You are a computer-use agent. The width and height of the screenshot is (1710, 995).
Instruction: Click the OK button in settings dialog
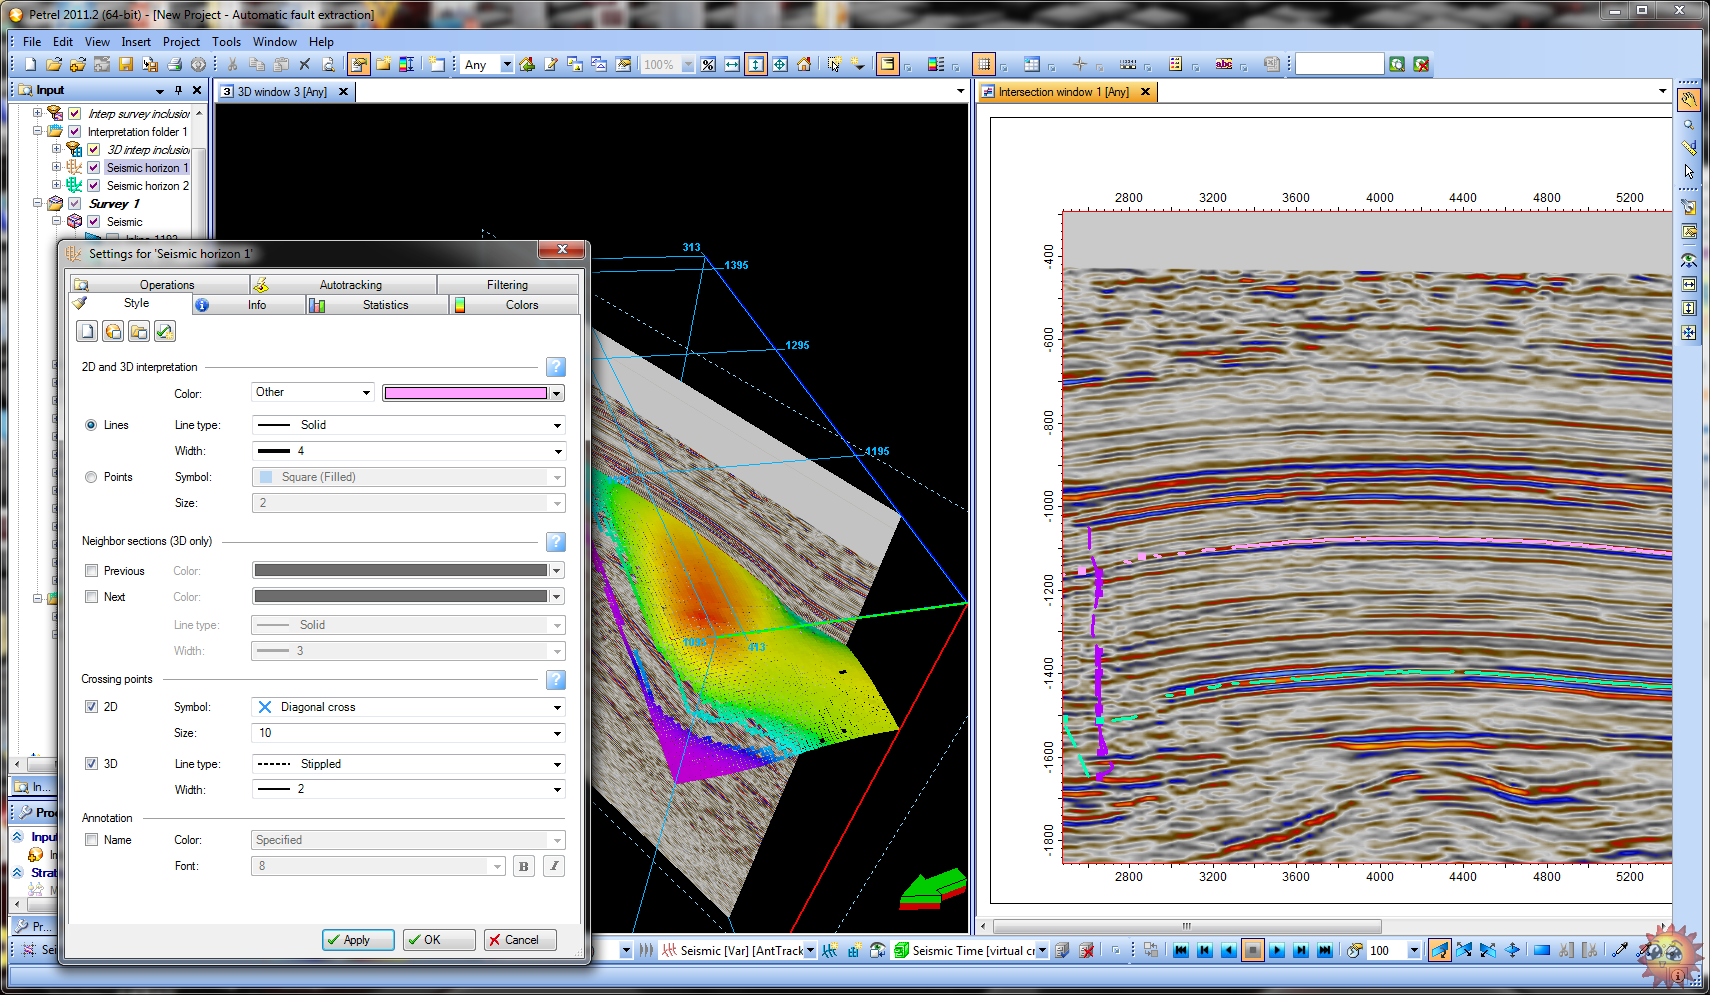439,940
